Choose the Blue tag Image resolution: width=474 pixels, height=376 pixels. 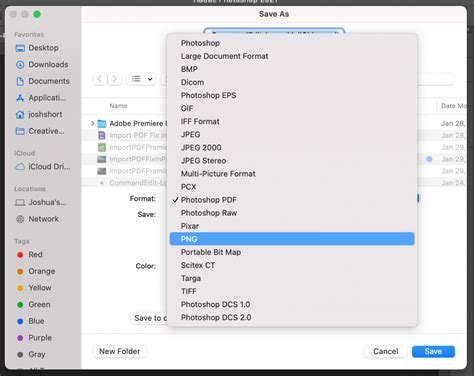pos(30,321)
